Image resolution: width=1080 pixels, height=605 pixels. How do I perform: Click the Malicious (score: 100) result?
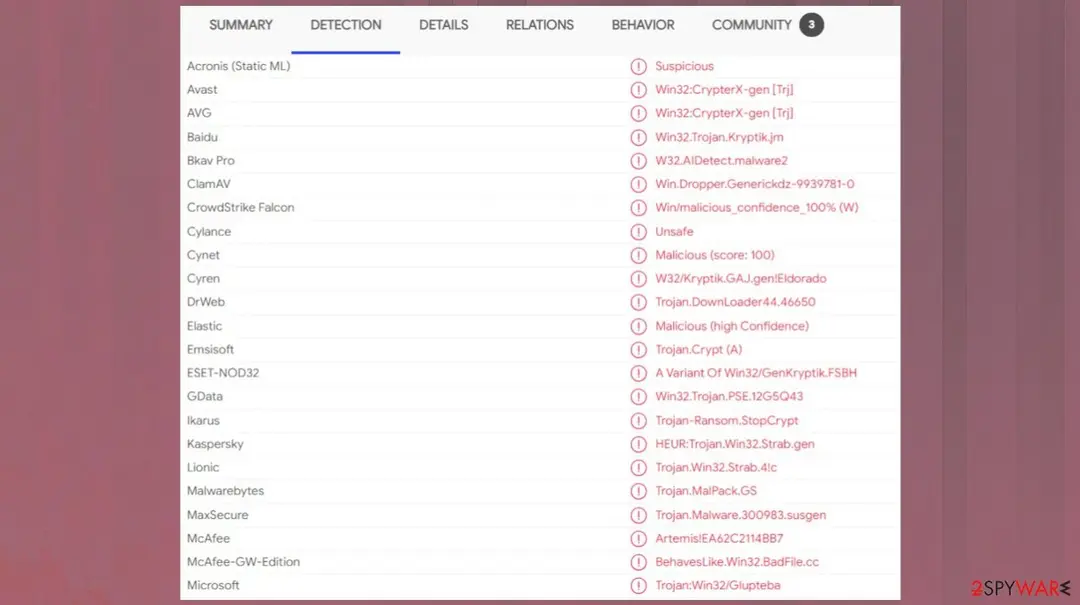[x=714, y=255]
